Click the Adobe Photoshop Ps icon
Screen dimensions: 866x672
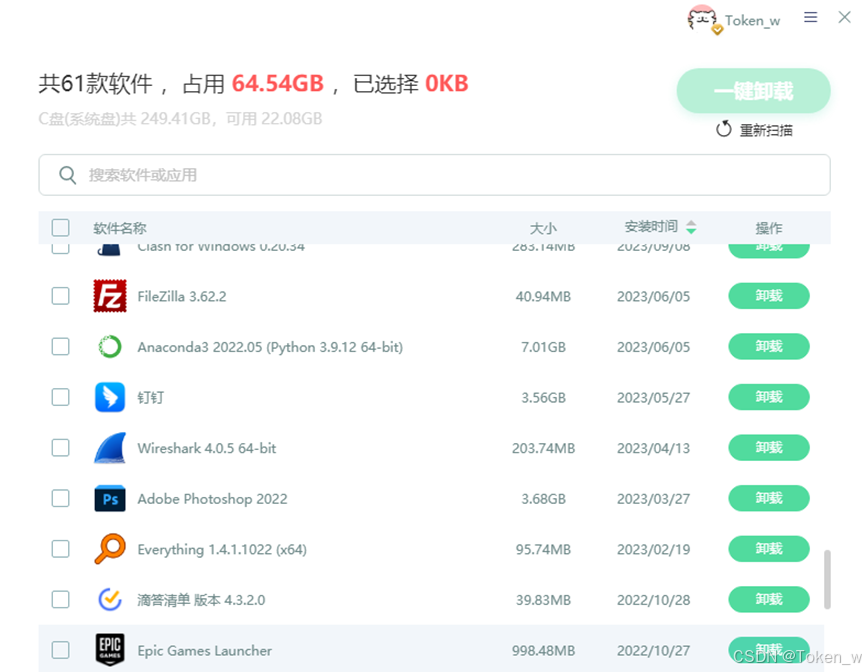coord(109,499)
